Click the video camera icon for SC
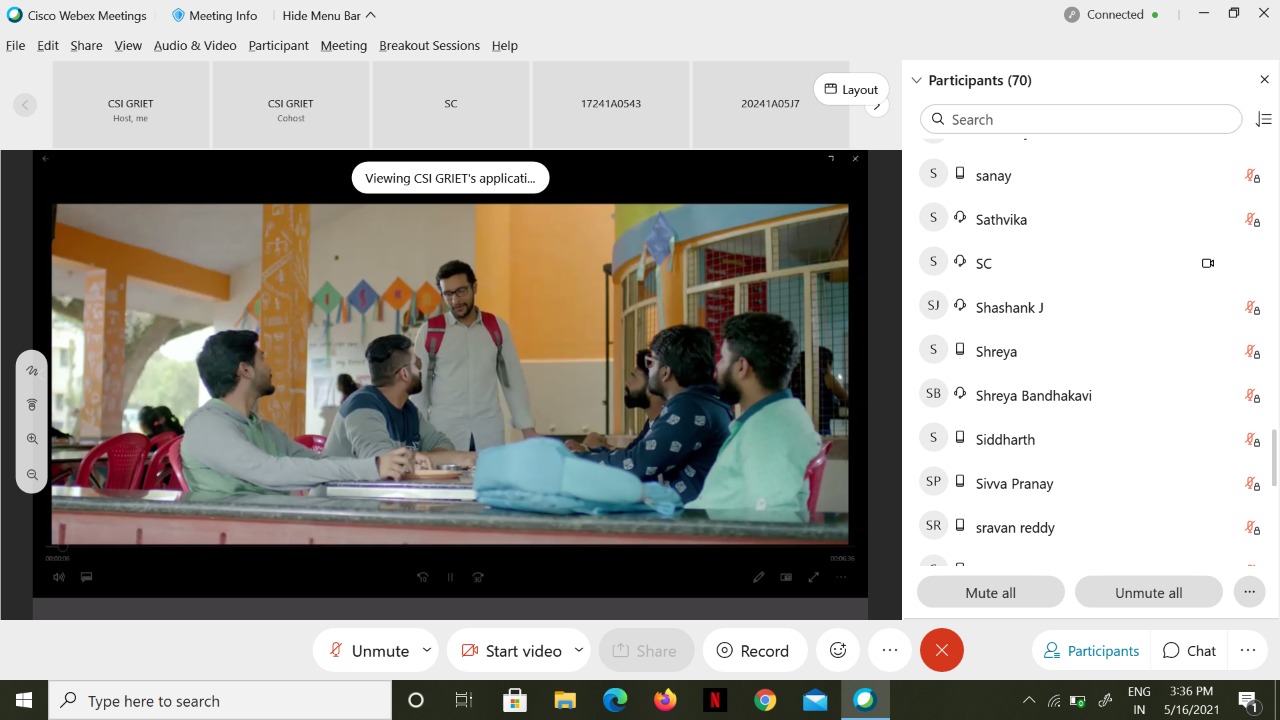 tap(1208, 263)
